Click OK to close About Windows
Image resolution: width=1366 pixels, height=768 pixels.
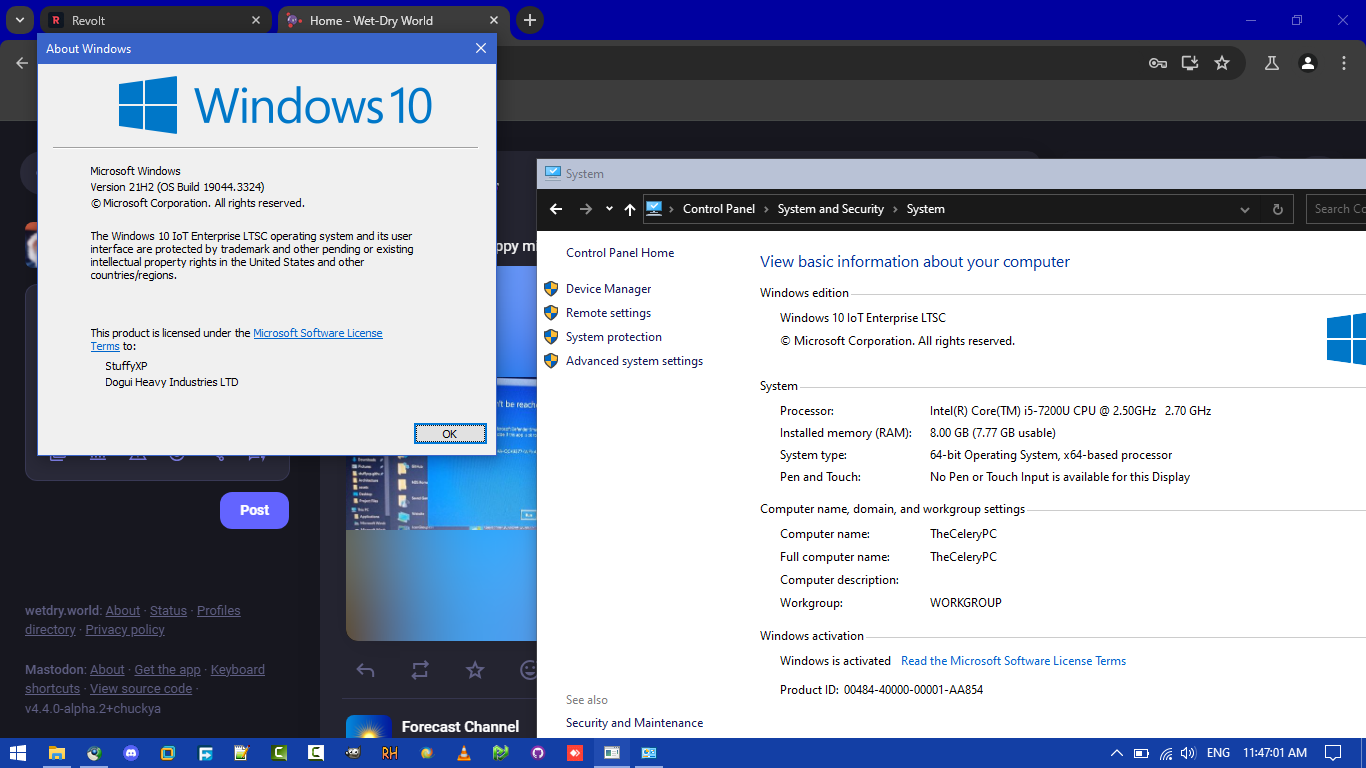pos(450,433)
